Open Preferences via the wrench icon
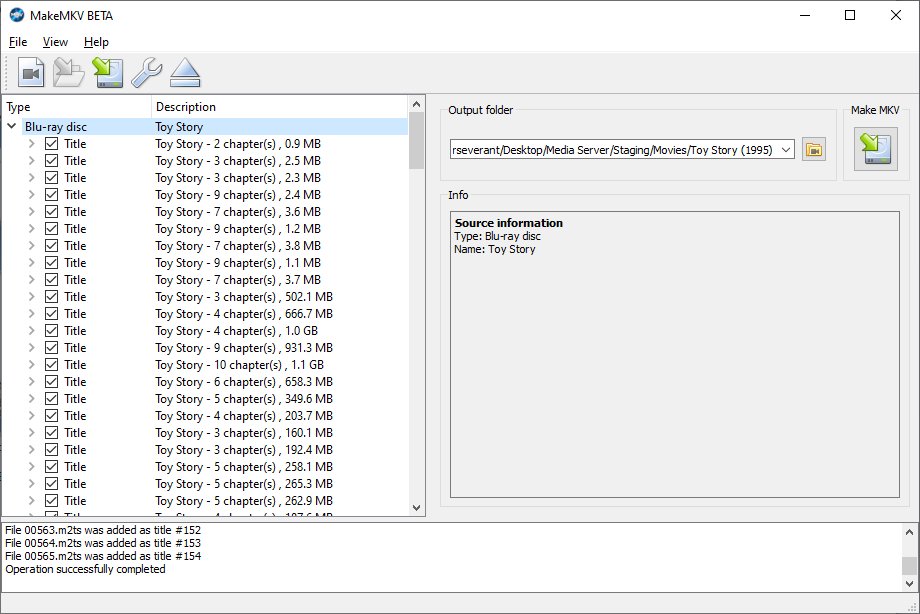The height and width of the screenshot is (614, 920). [146, 72]
